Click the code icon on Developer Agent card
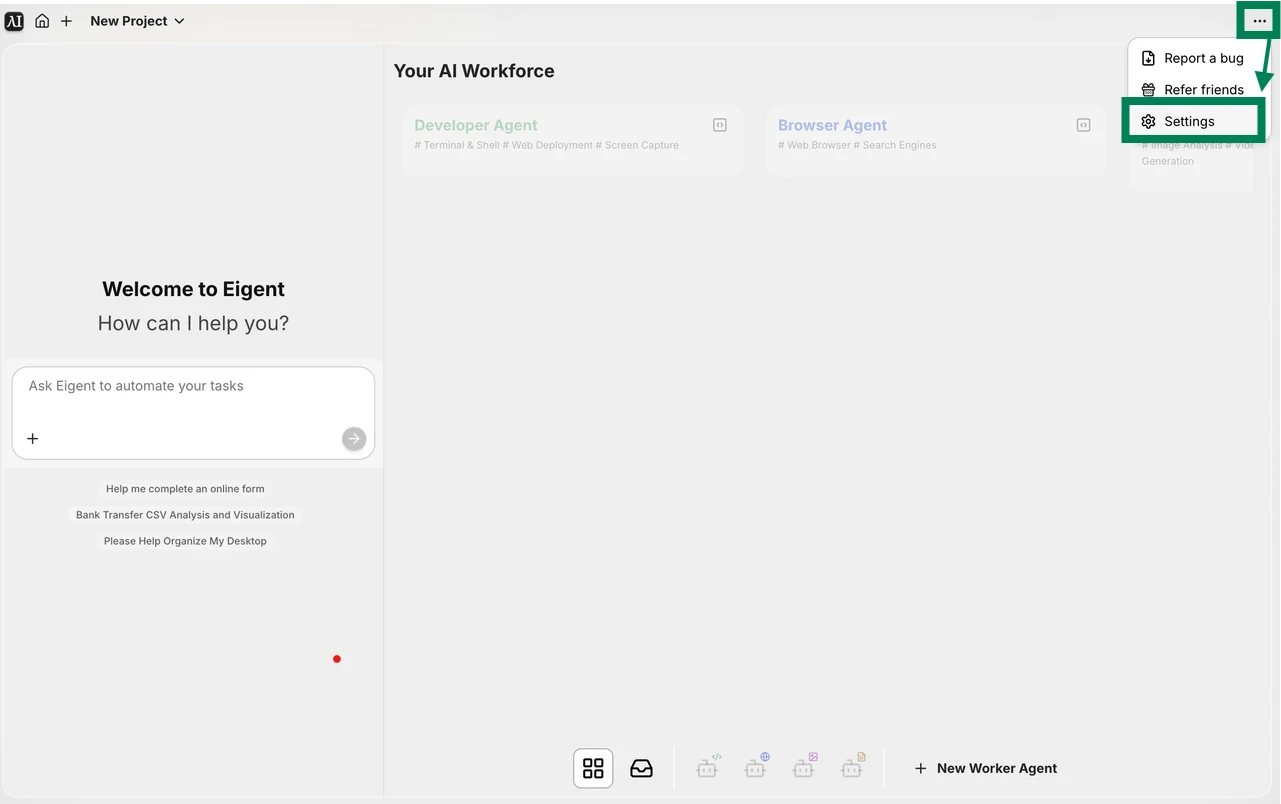 tap(719, 125)
